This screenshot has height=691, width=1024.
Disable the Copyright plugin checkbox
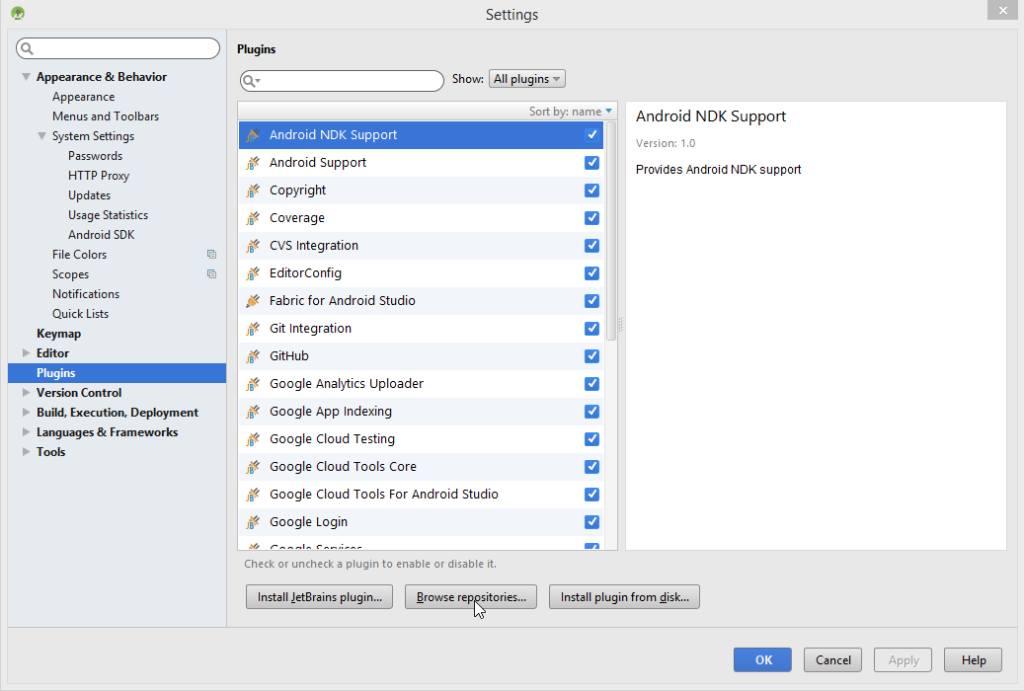tap(591, 190)
